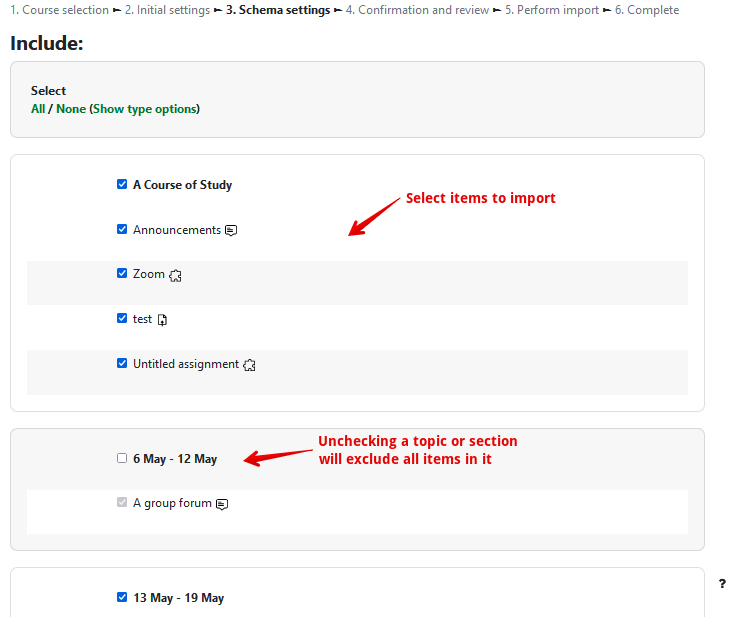
Task: Uncheck the Zoom activity checkbox
Action: point(122,273)
